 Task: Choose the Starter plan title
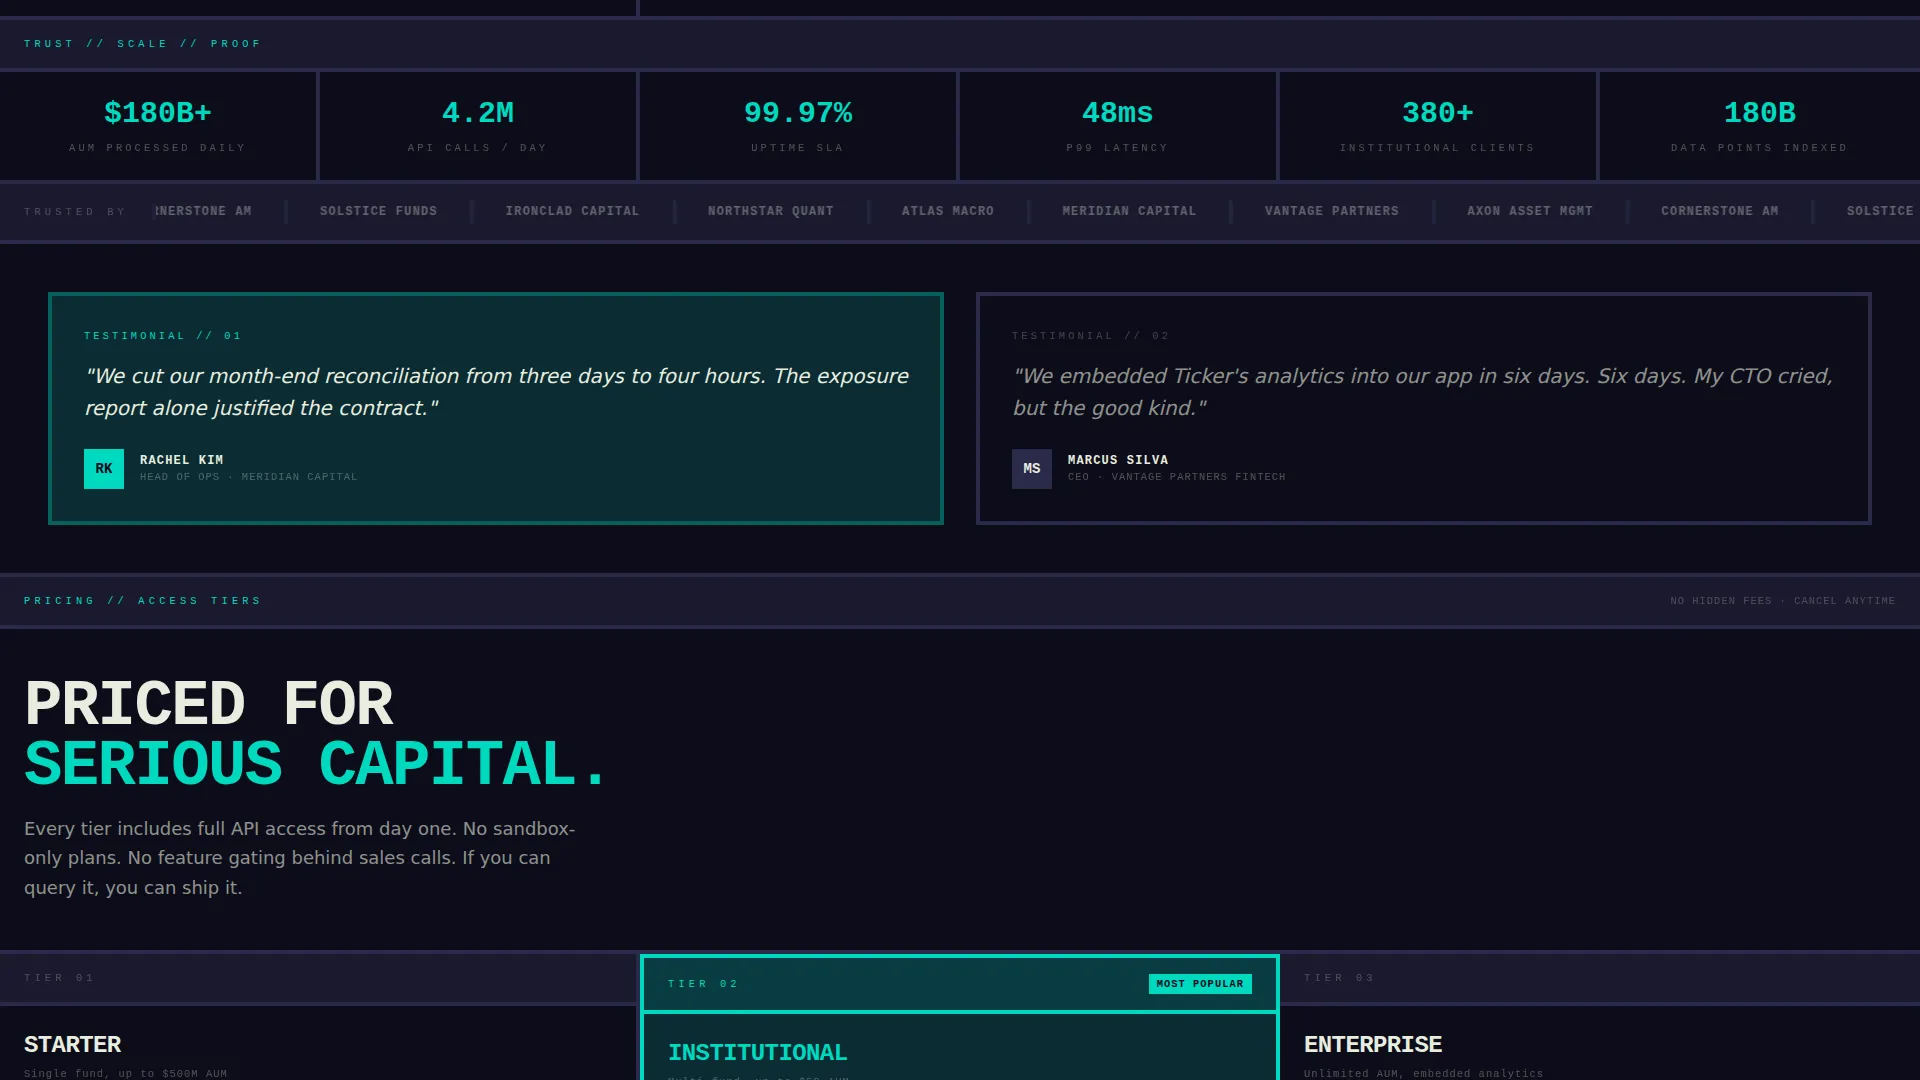(73, 1045)
